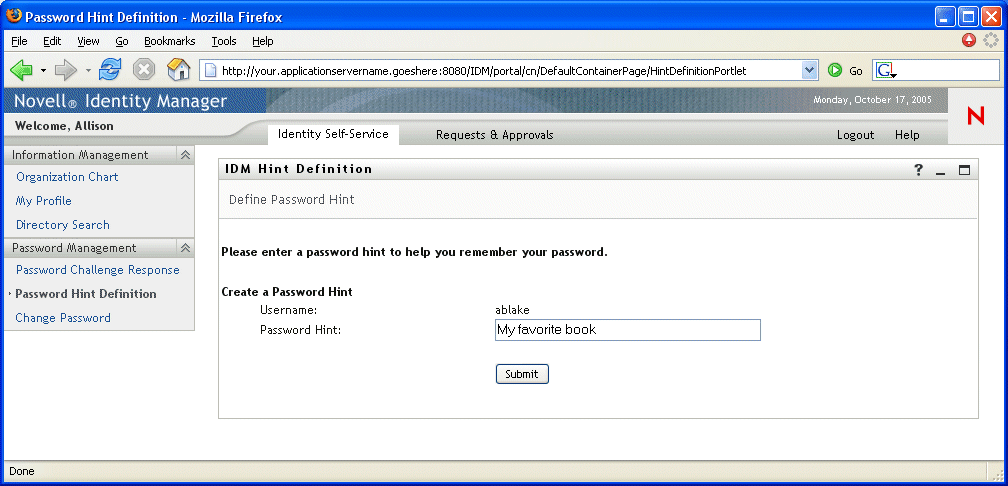
Task: Click the Reload page icon
Action: pos(110,70)
